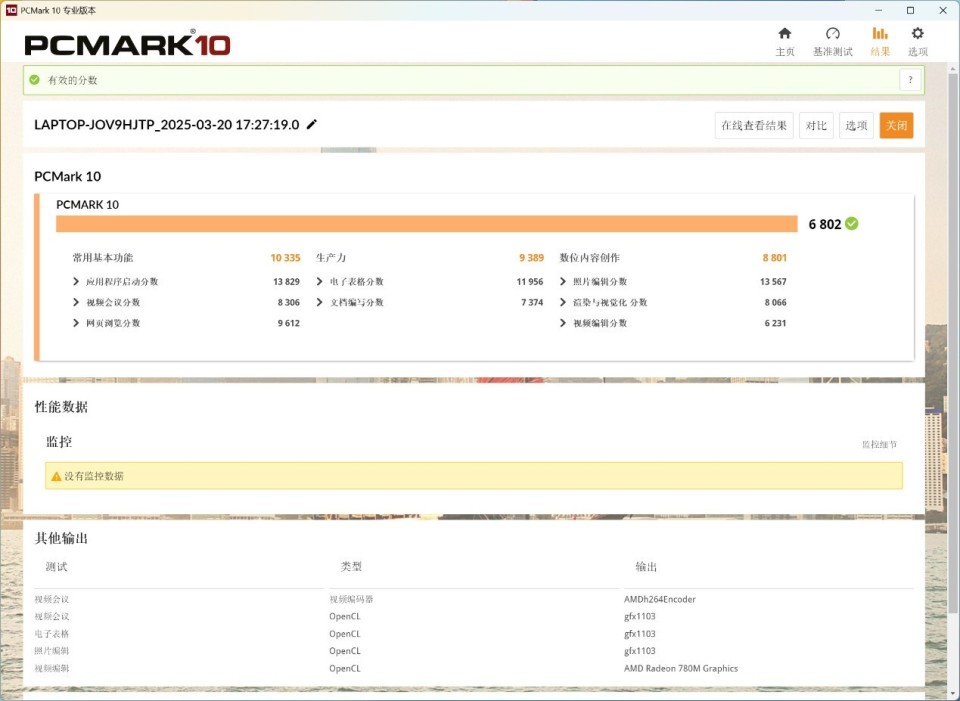Expand the 视频会议分数 row
The width and height of the screenshot is (960, 701).
(76, 302)
